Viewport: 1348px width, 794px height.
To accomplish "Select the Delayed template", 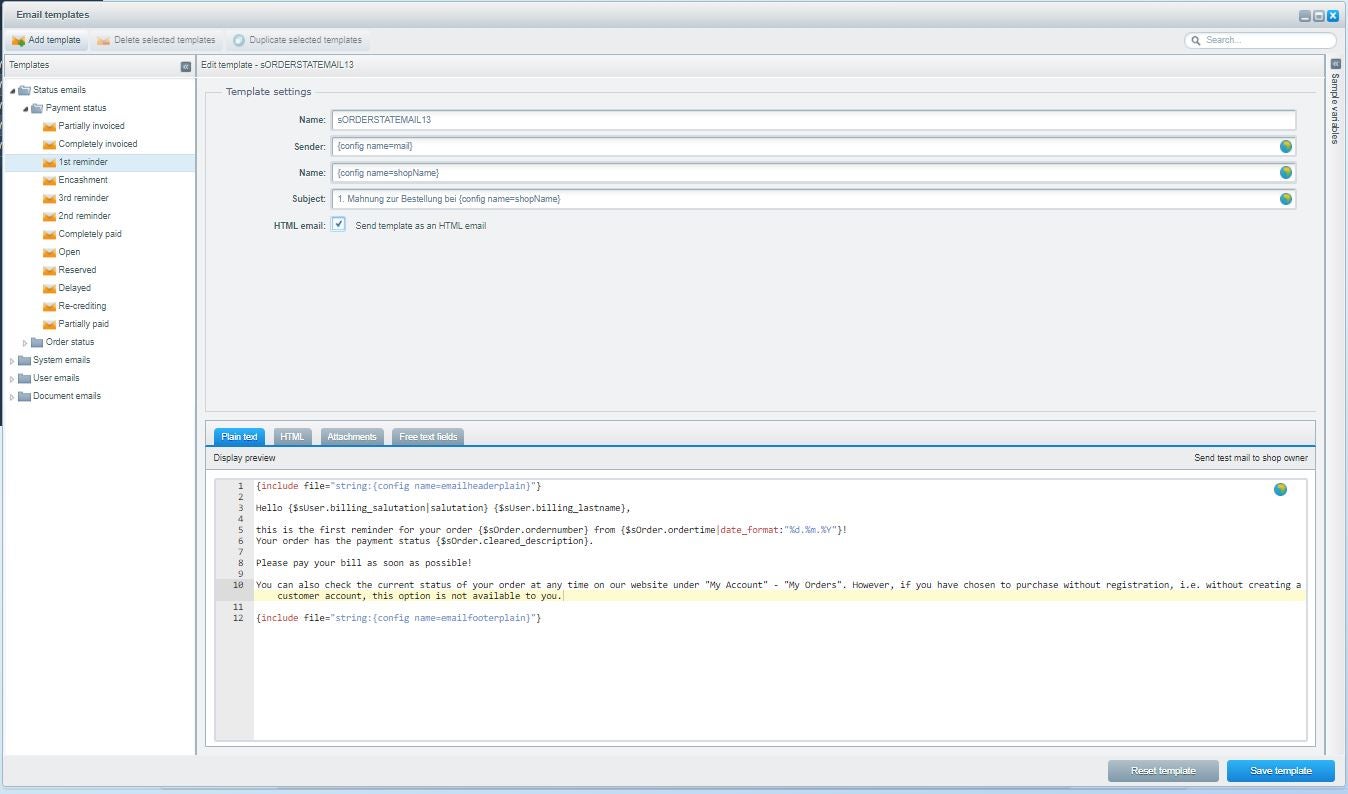I will point(74,288).
